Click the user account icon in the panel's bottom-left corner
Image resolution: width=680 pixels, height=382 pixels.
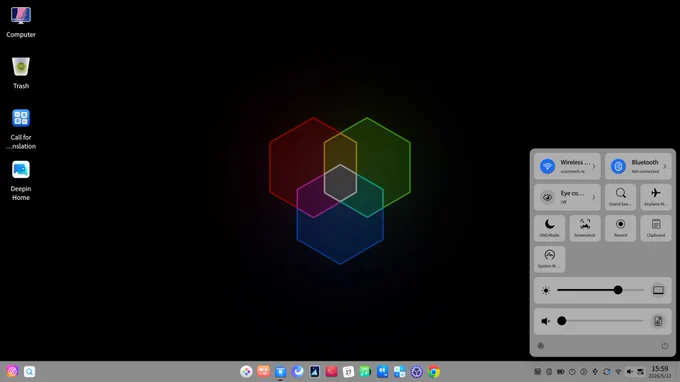[540, 346]
